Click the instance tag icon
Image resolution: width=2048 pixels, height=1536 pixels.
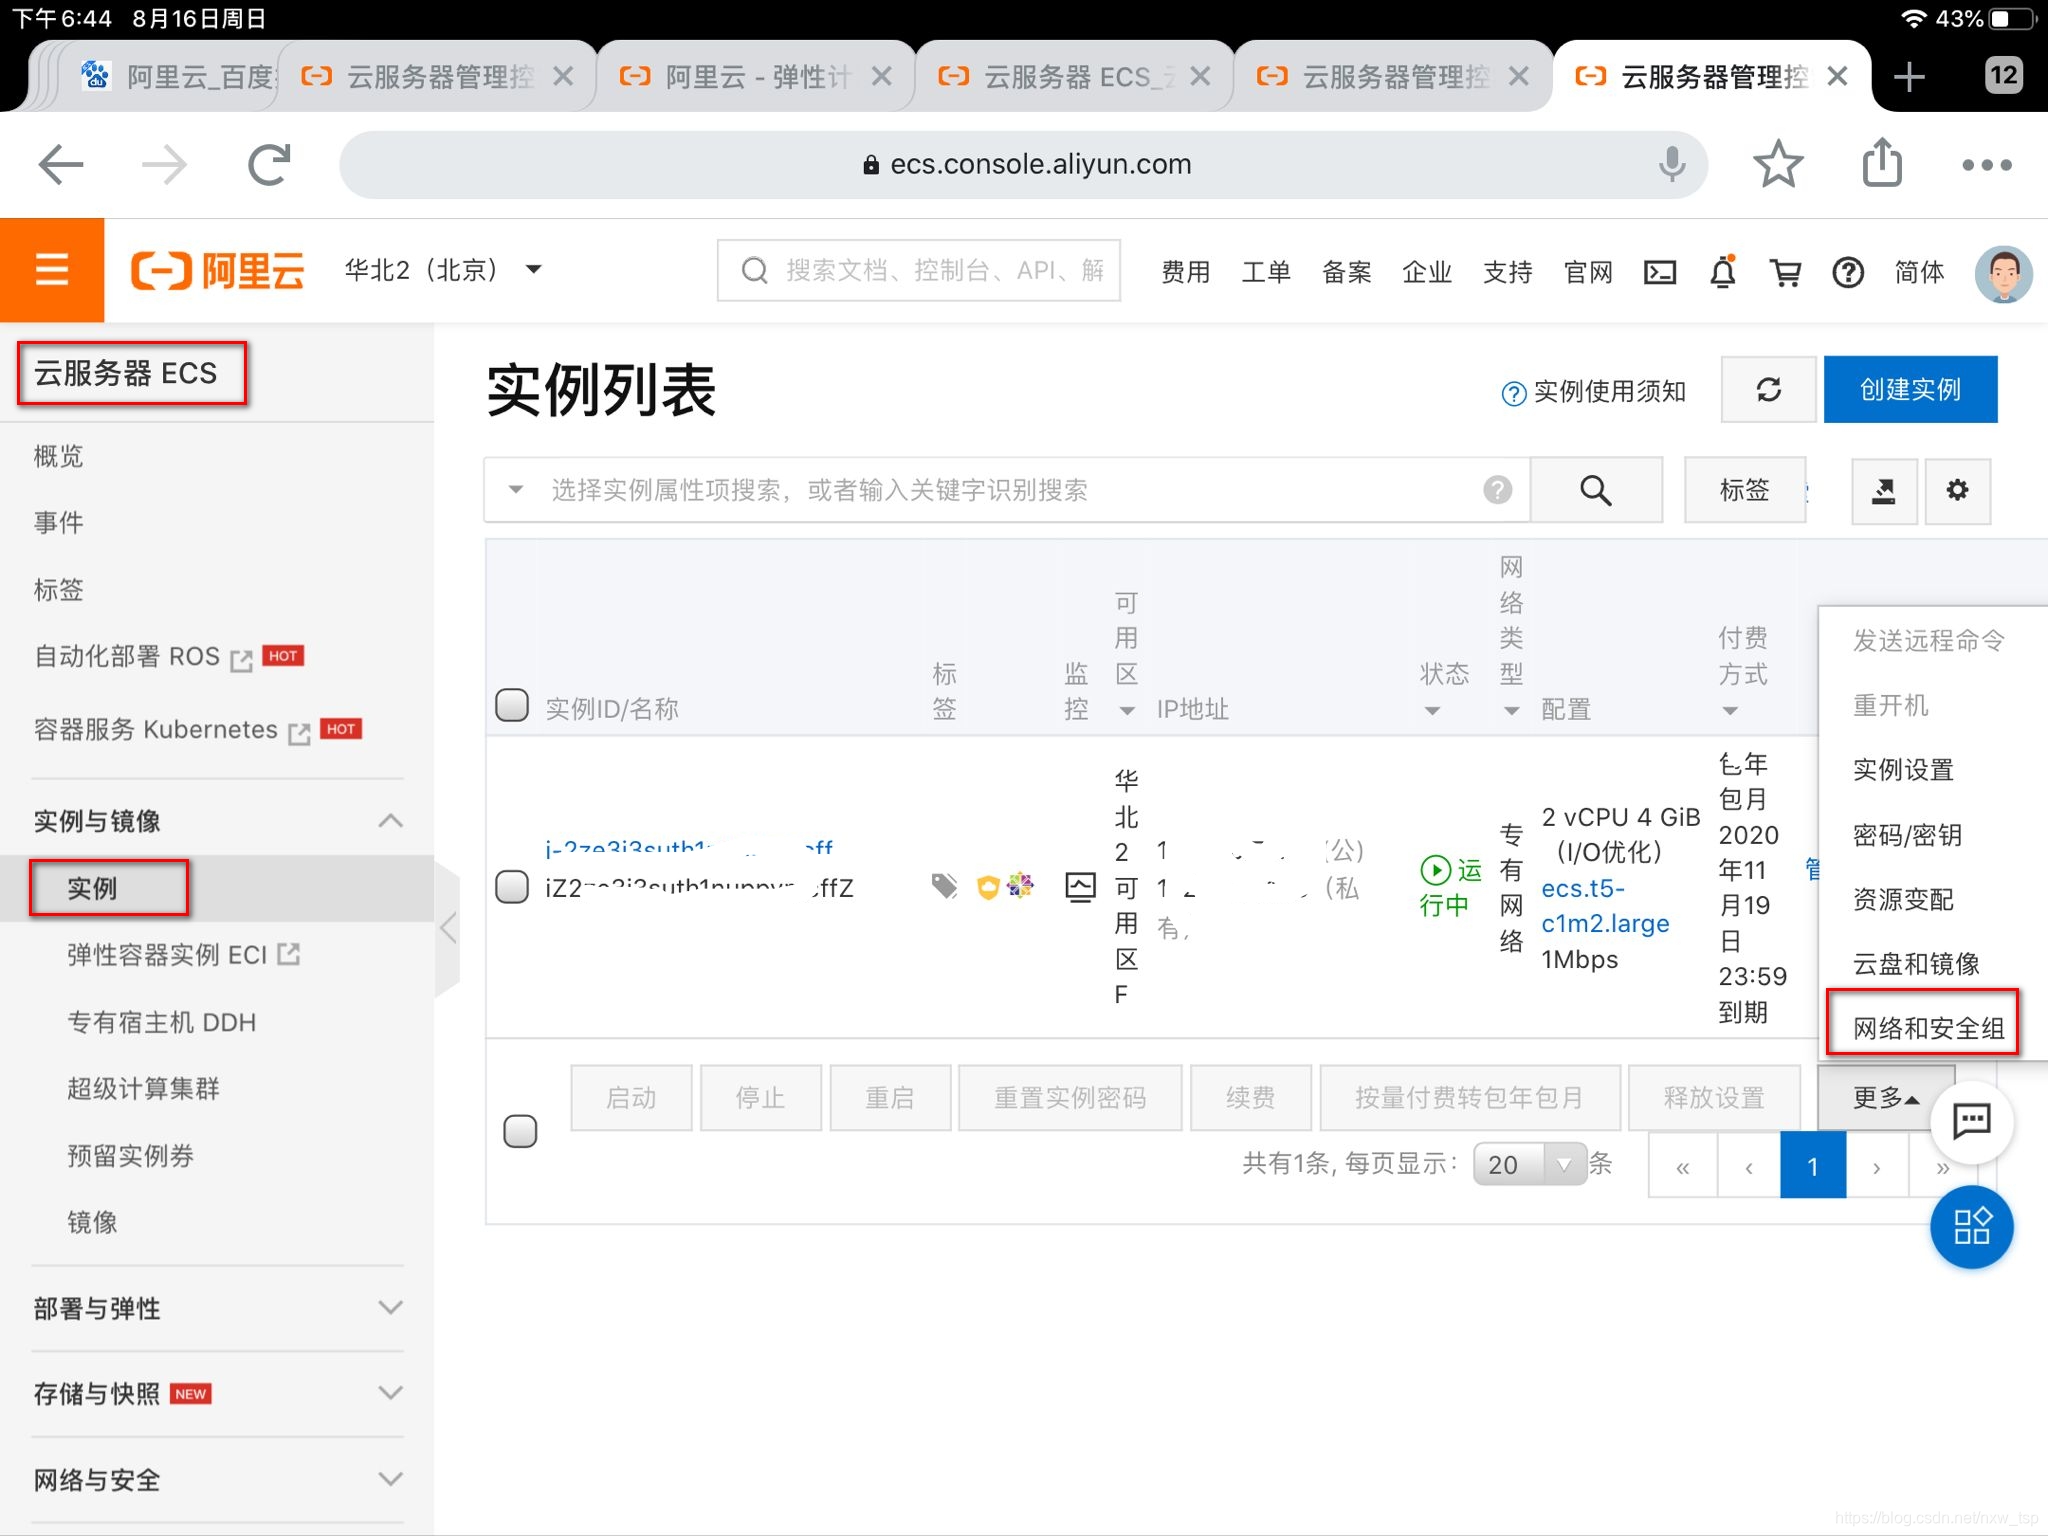(944, 886)
